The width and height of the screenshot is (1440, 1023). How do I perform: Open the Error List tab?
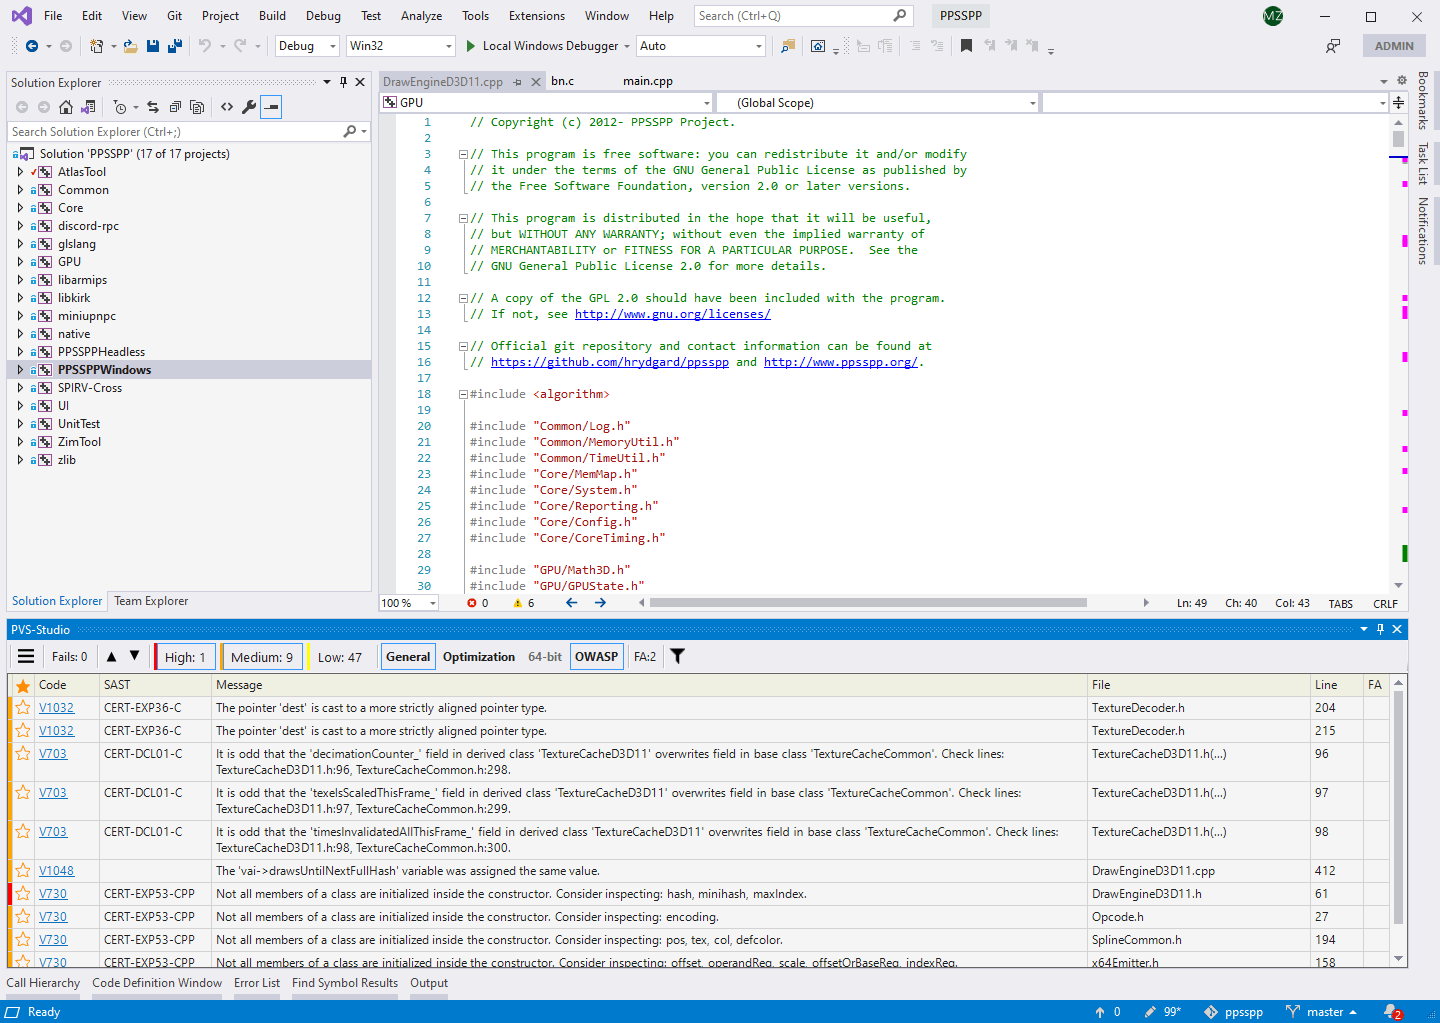257,983
